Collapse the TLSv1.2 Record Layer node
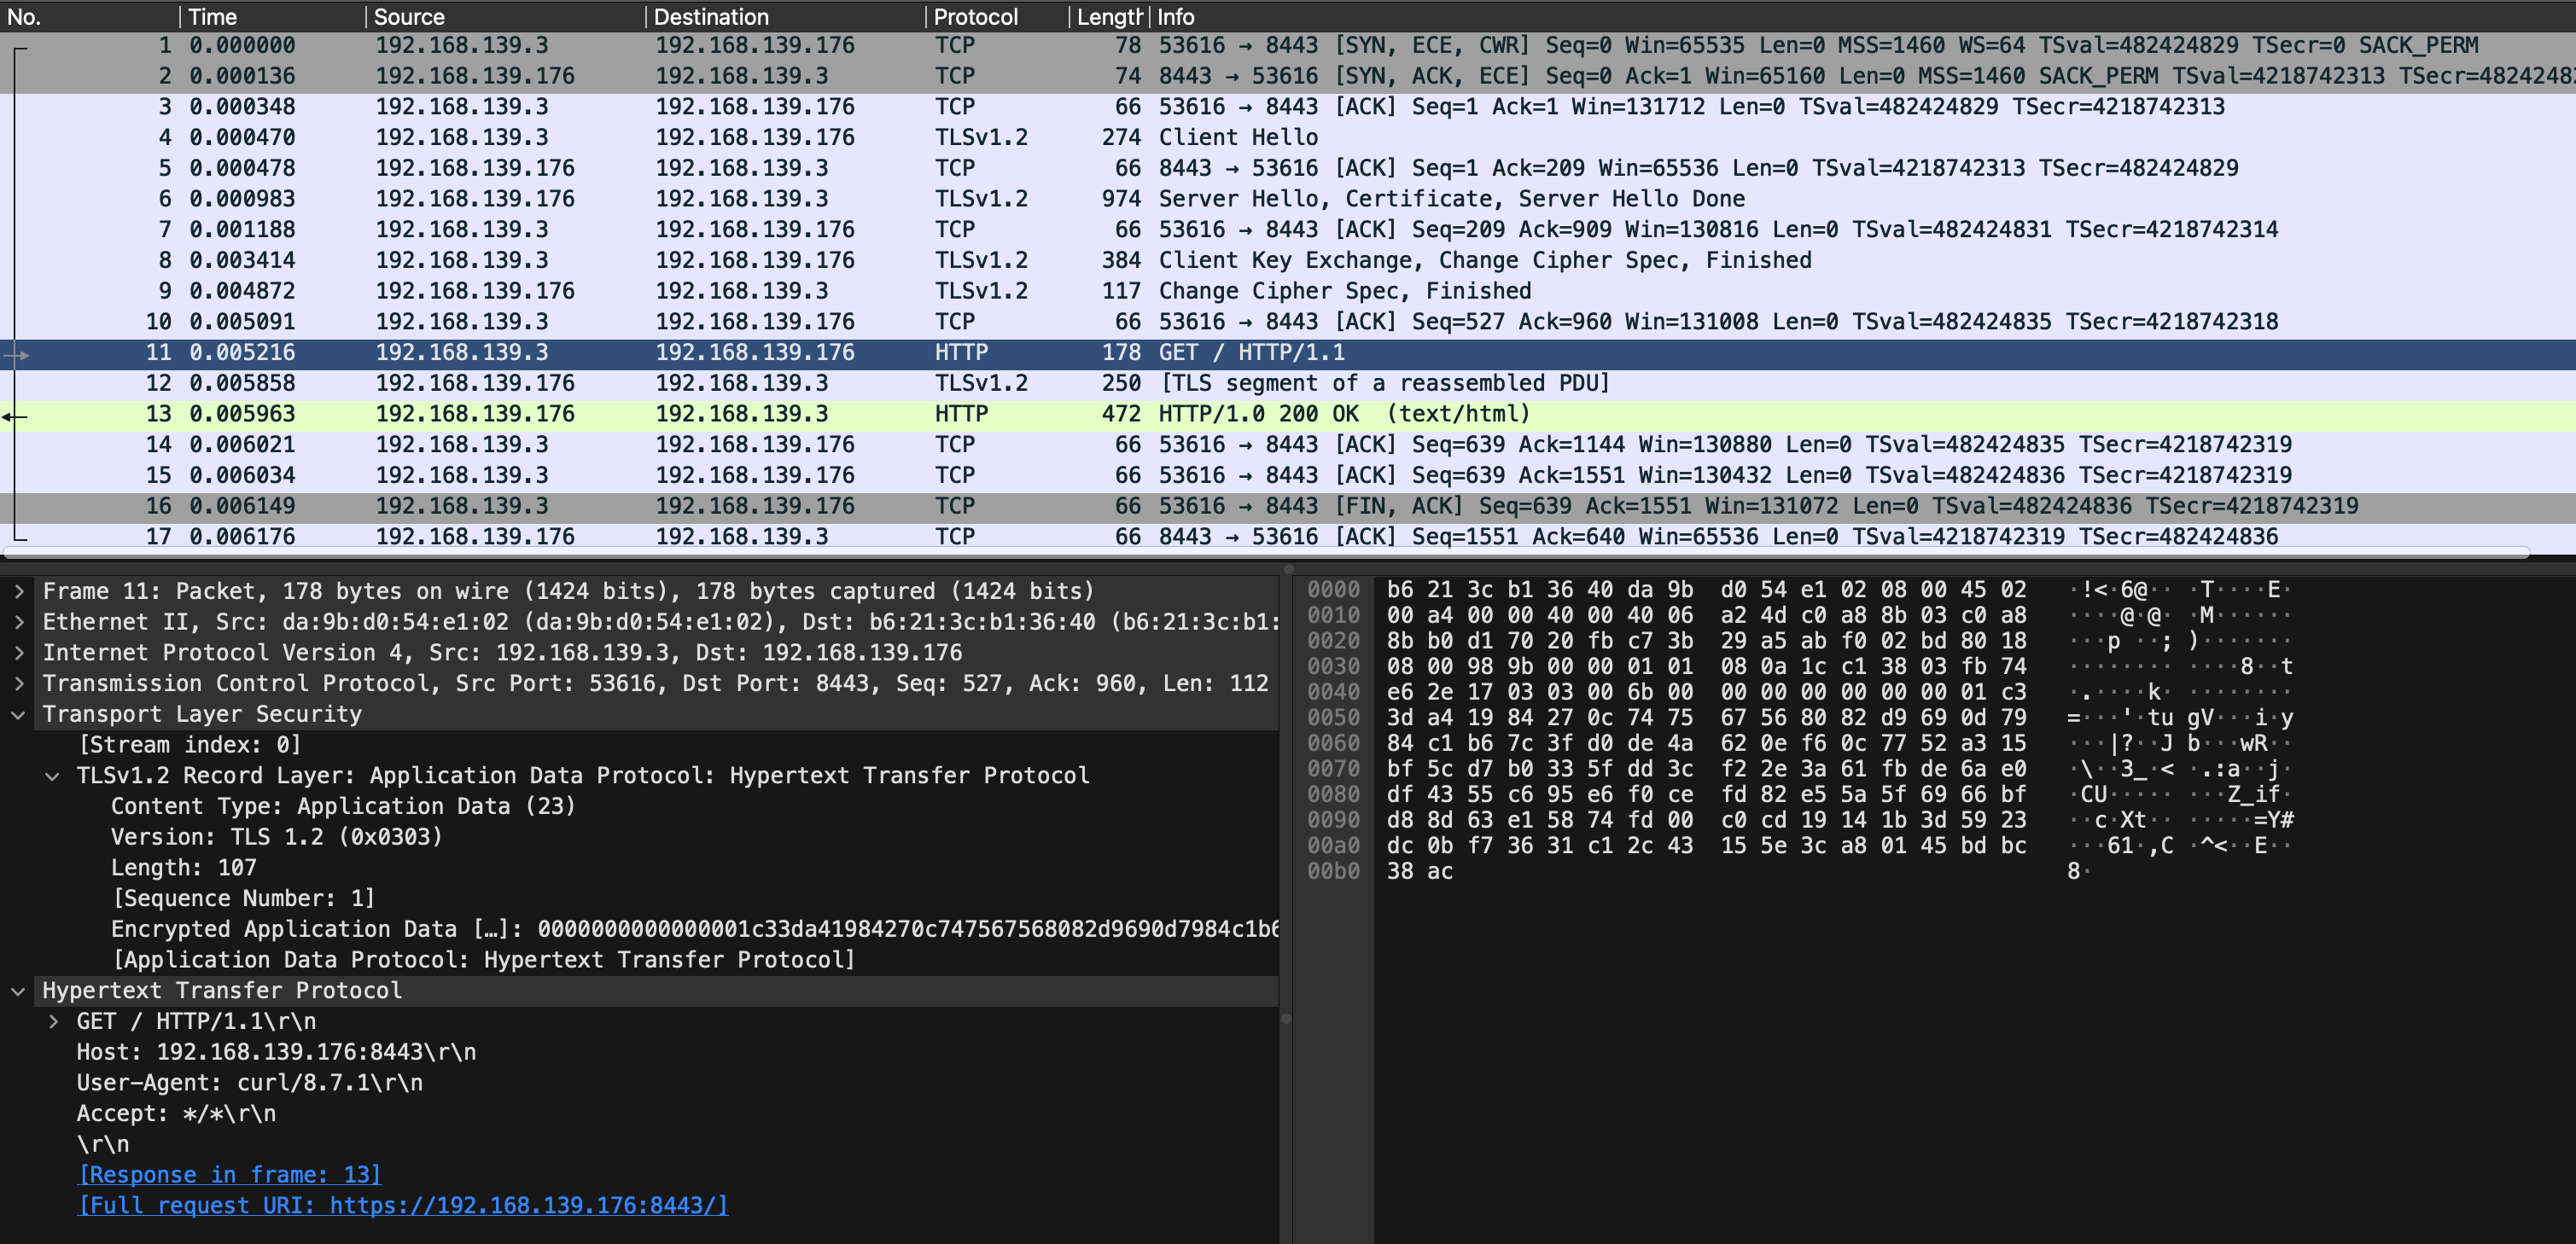 tap(52, 776)
